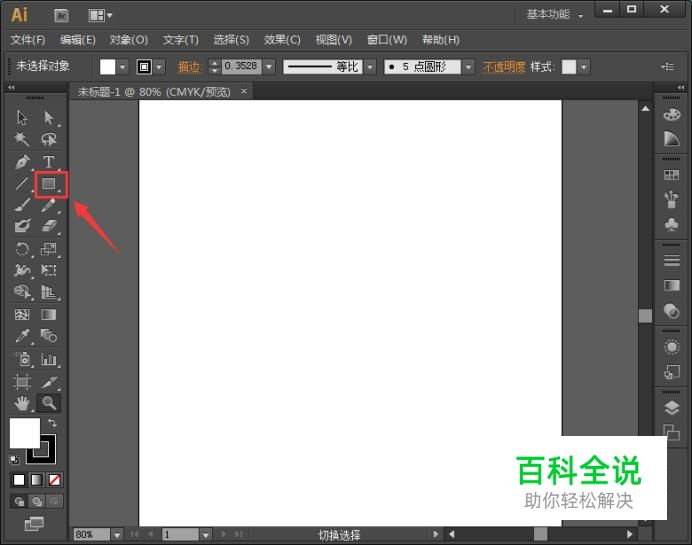The width and height of the screenshot is (692, 545).
Task: Open the 80% zoom level dropdown
Action: 117,535
